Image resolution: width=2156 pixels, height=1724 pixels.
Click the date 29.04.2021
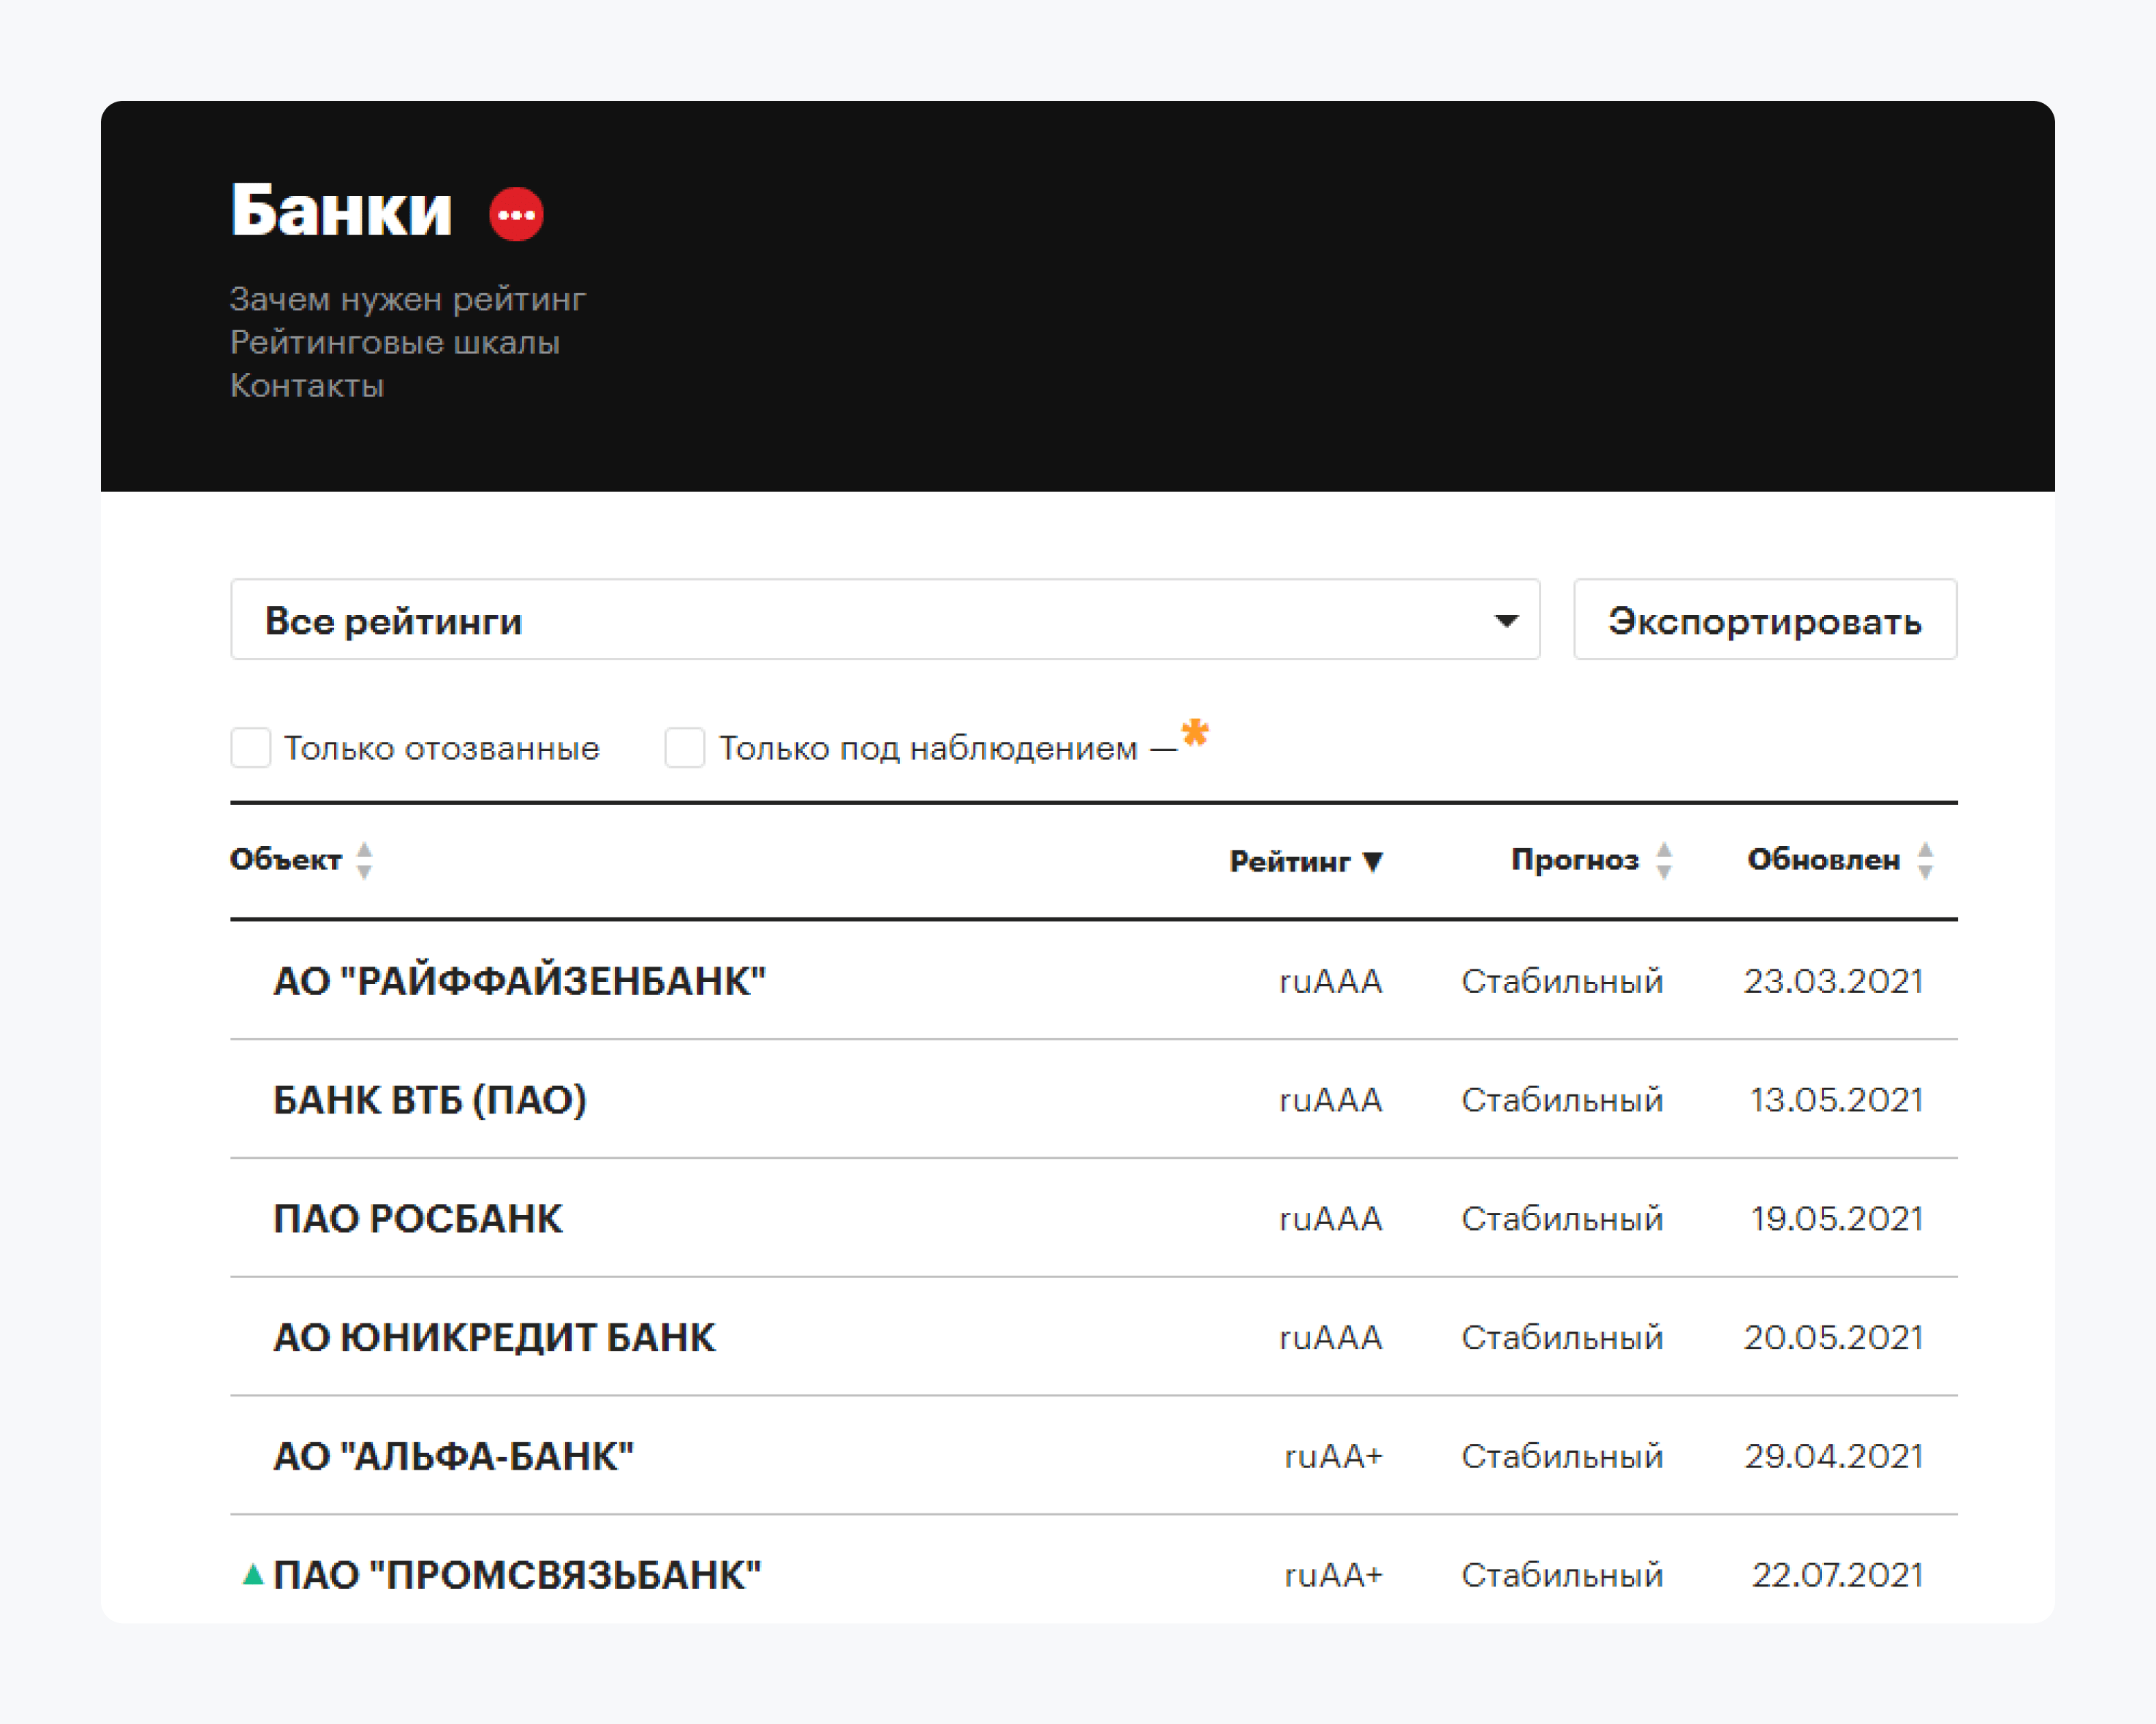coord(1834,1456)
